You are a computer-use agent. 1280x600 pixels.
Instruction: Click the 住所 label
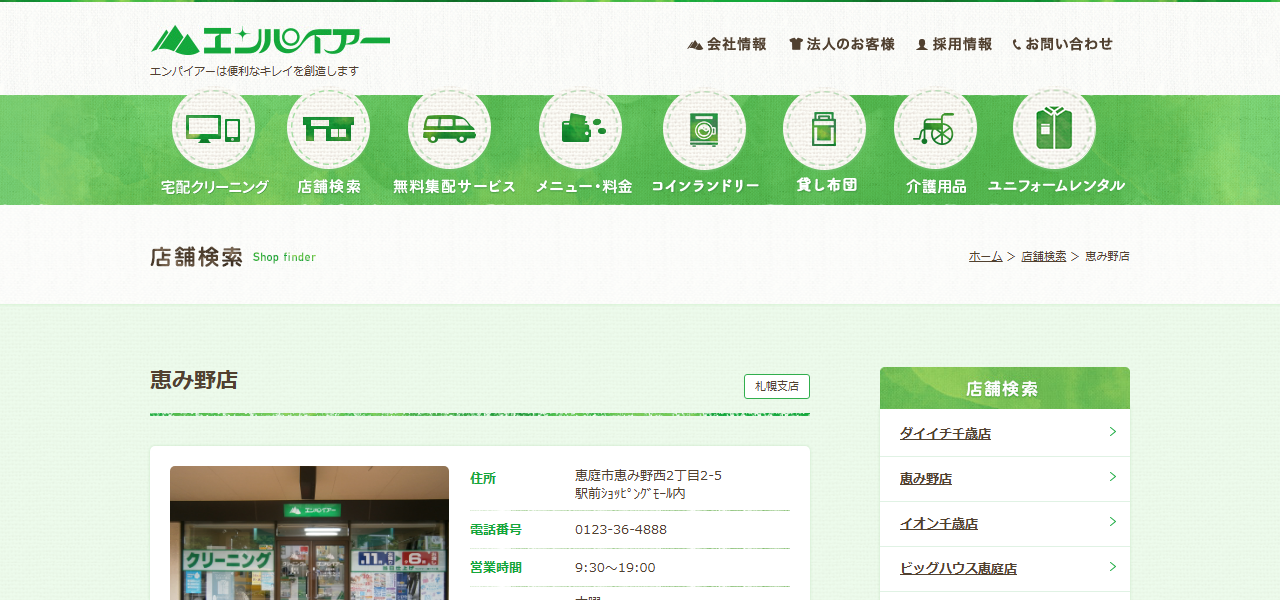click(x=483, y=479)
